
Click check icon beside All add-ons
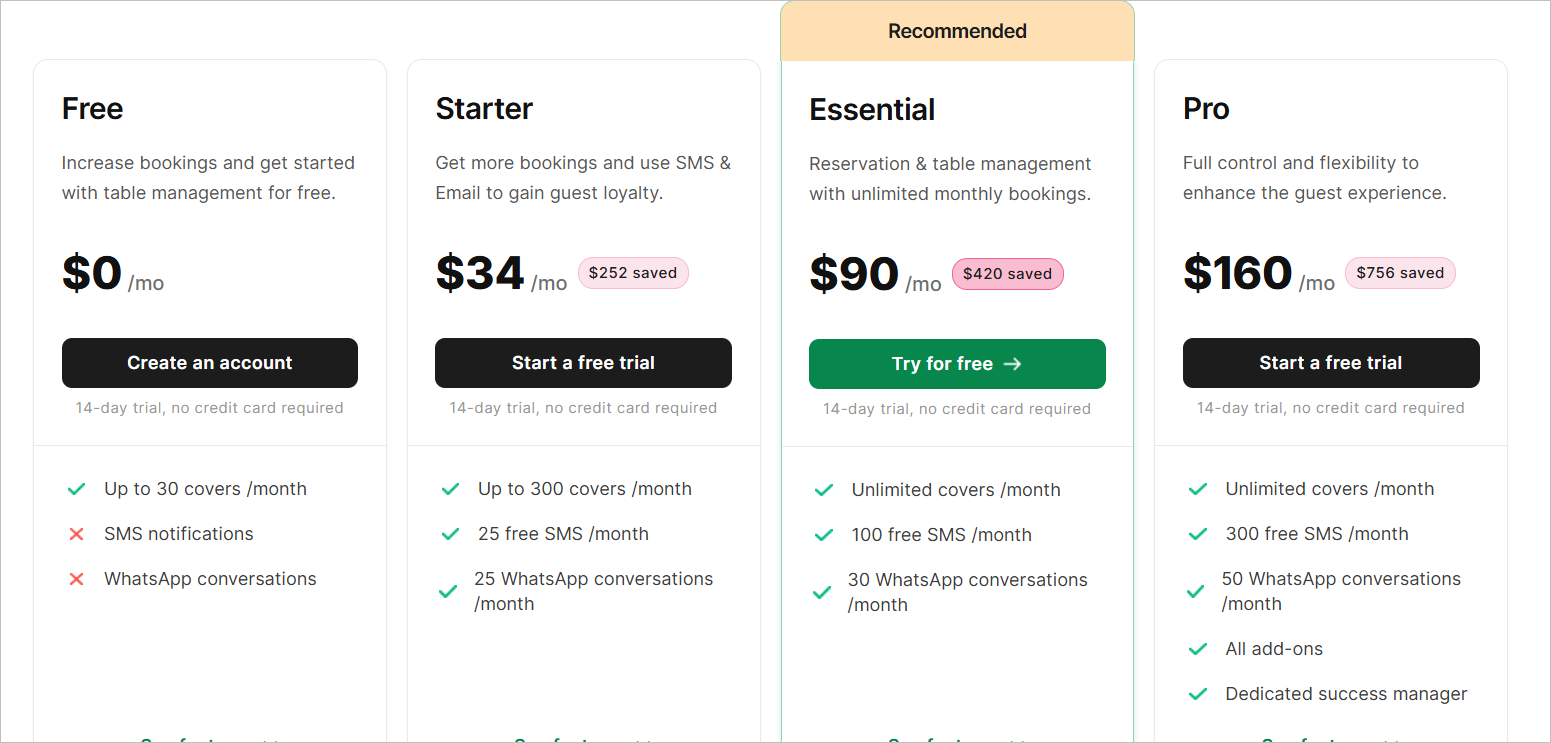click(x=1198, y=649)
